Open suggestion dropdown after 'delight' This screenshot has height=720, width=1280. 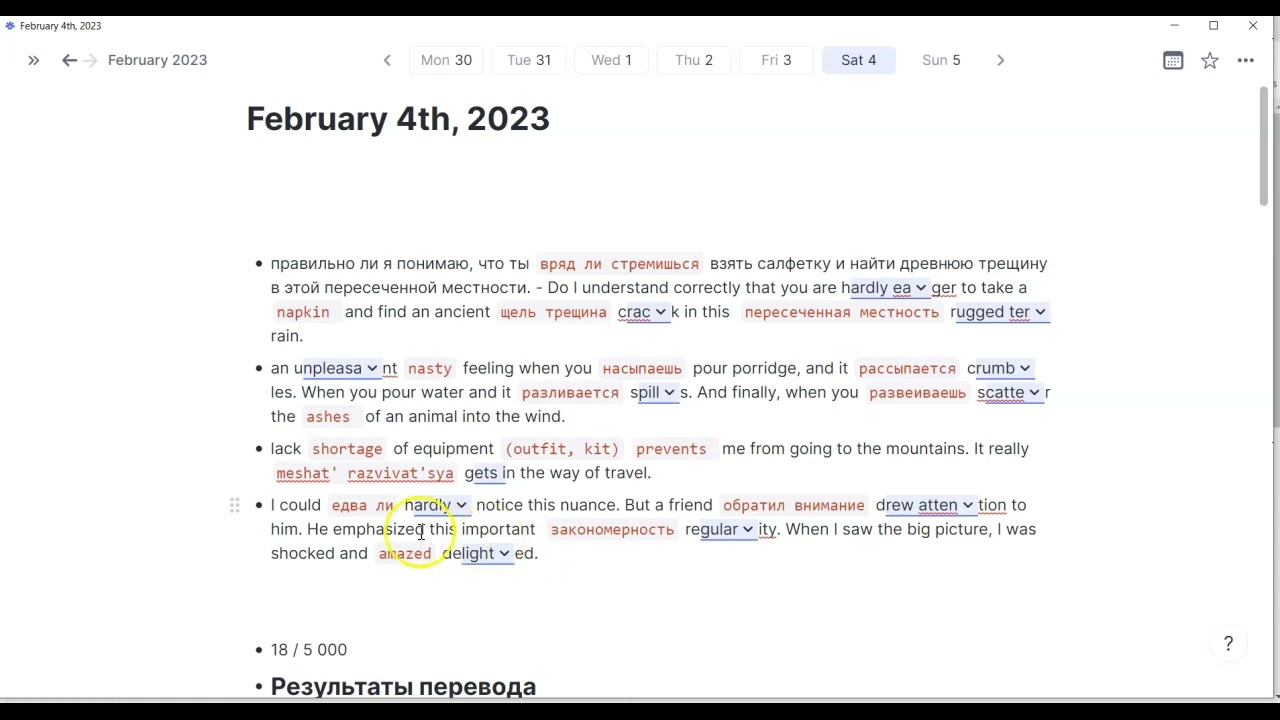click(x=504, y=553)
